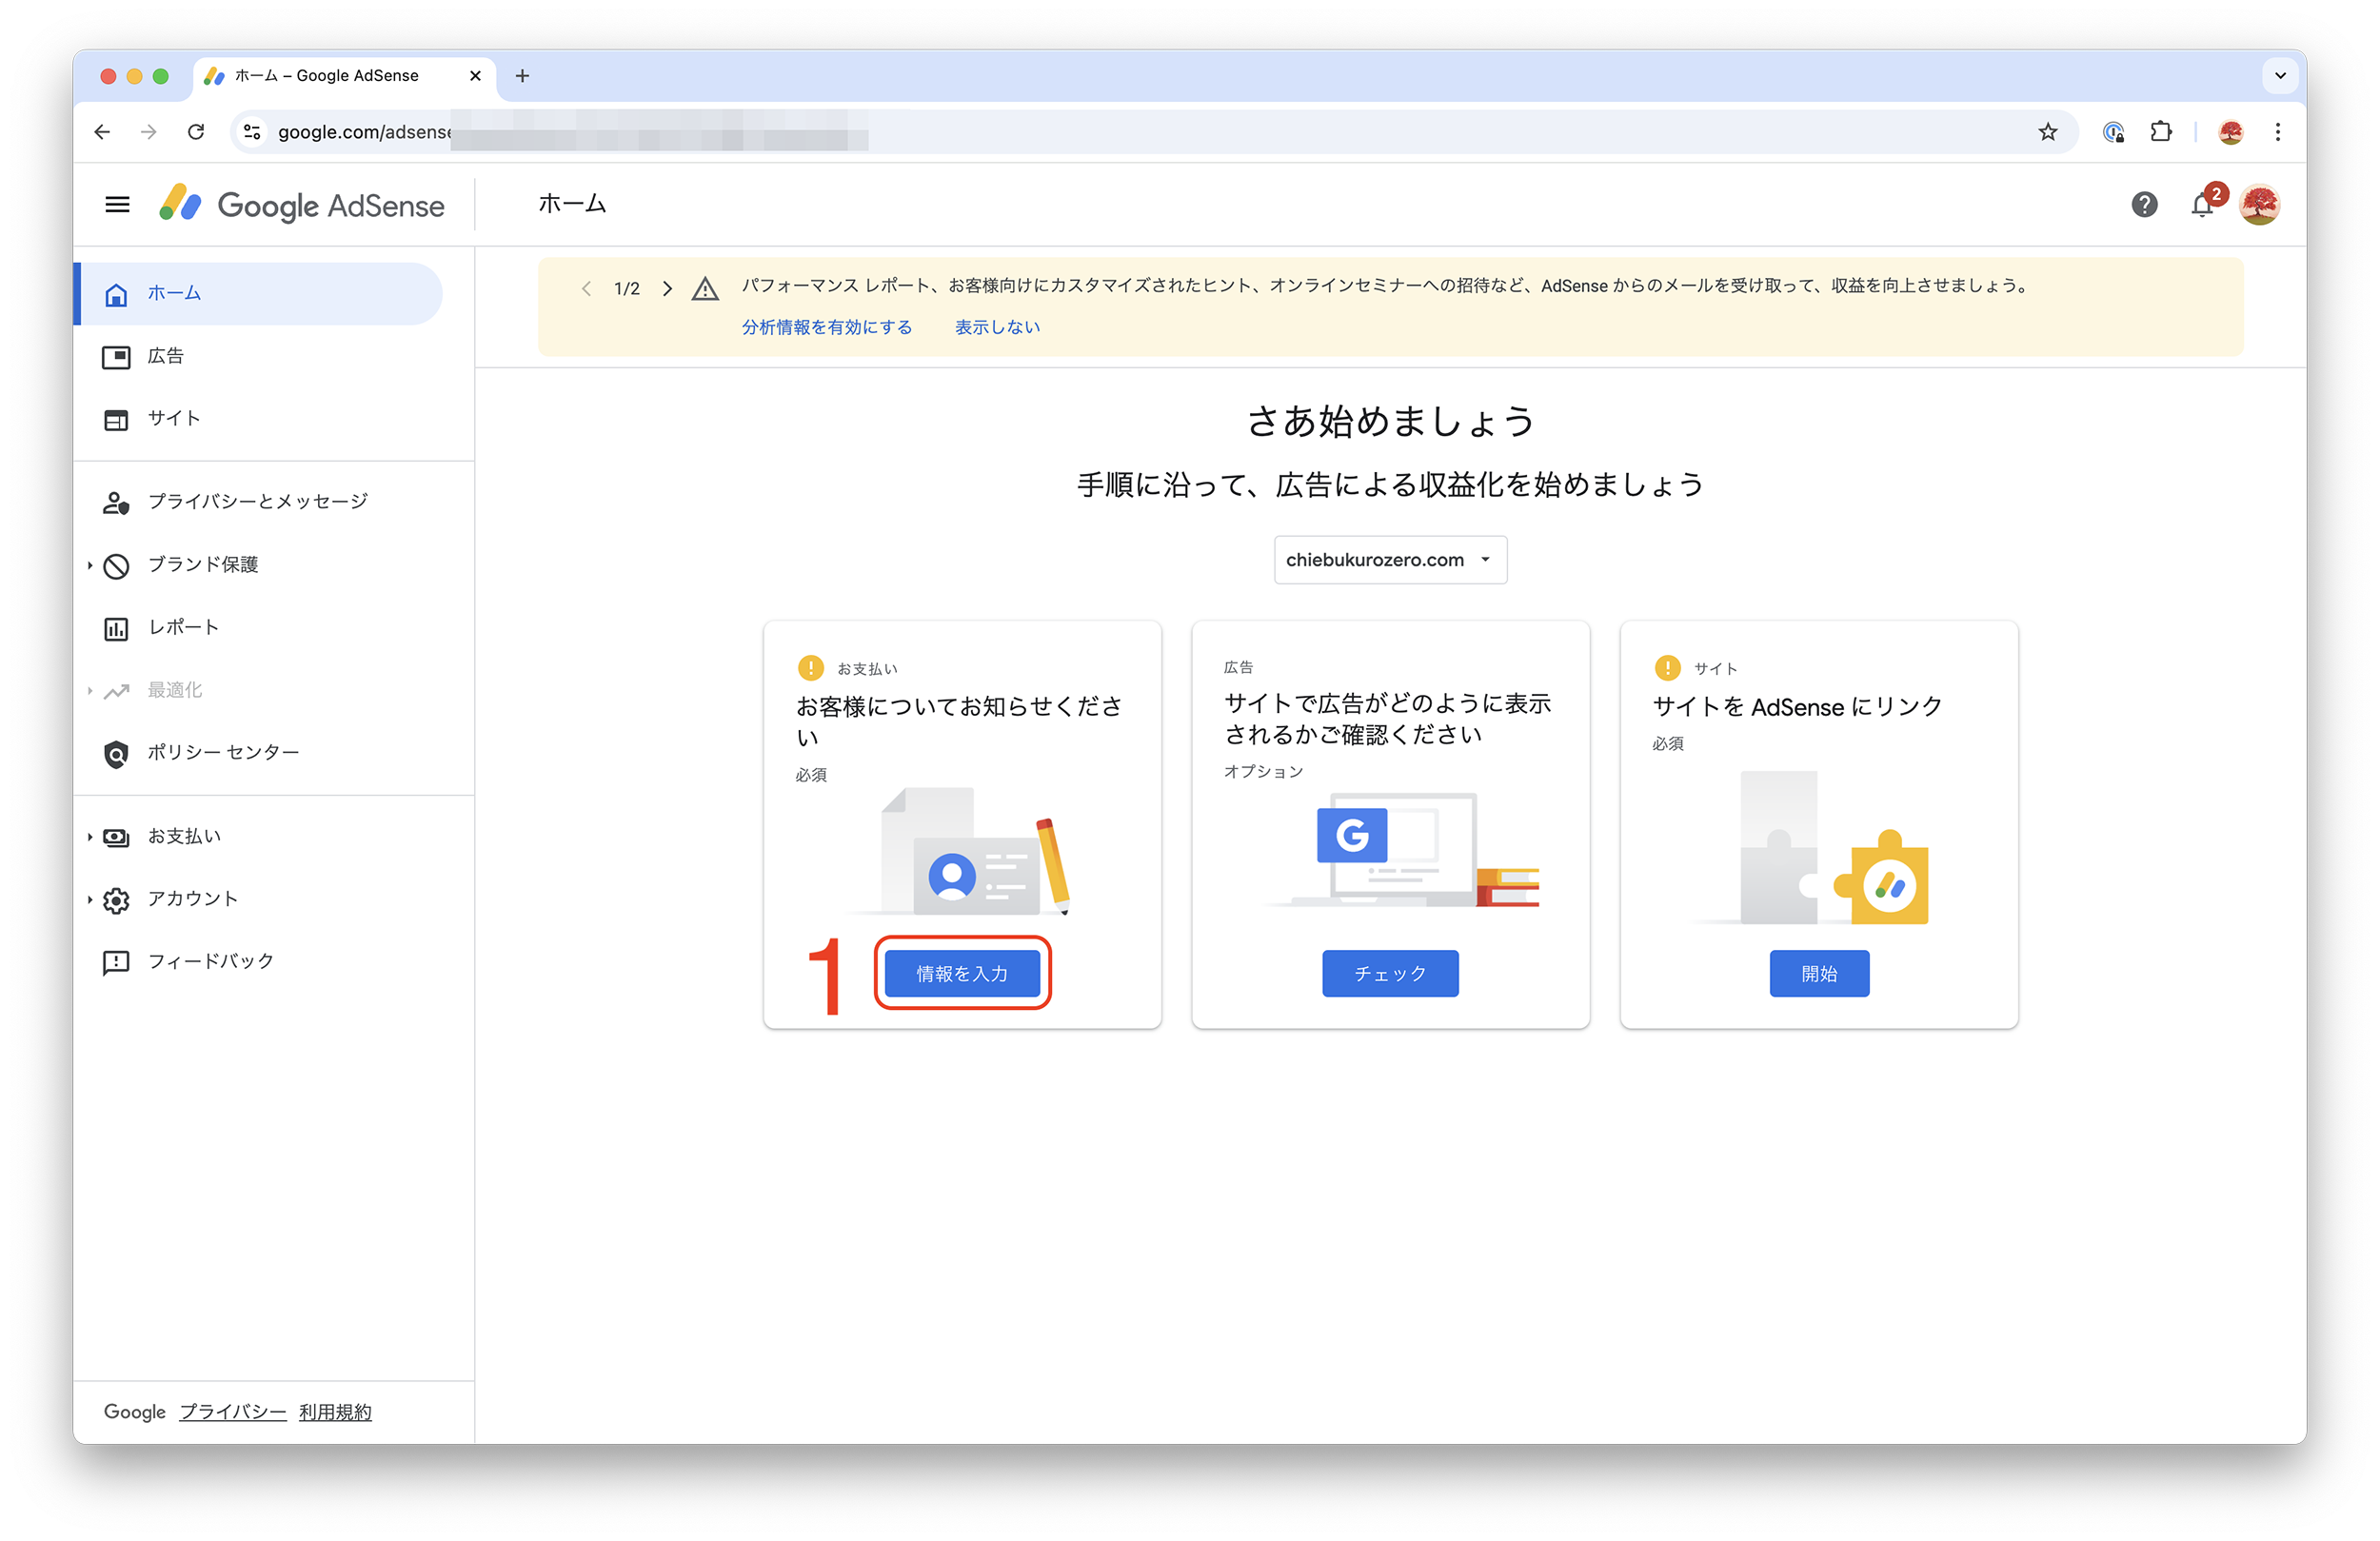This screenshot has height=1541, width=2380.
Task: Expand the ブランド保護 sidebar section
Action: 90,566
